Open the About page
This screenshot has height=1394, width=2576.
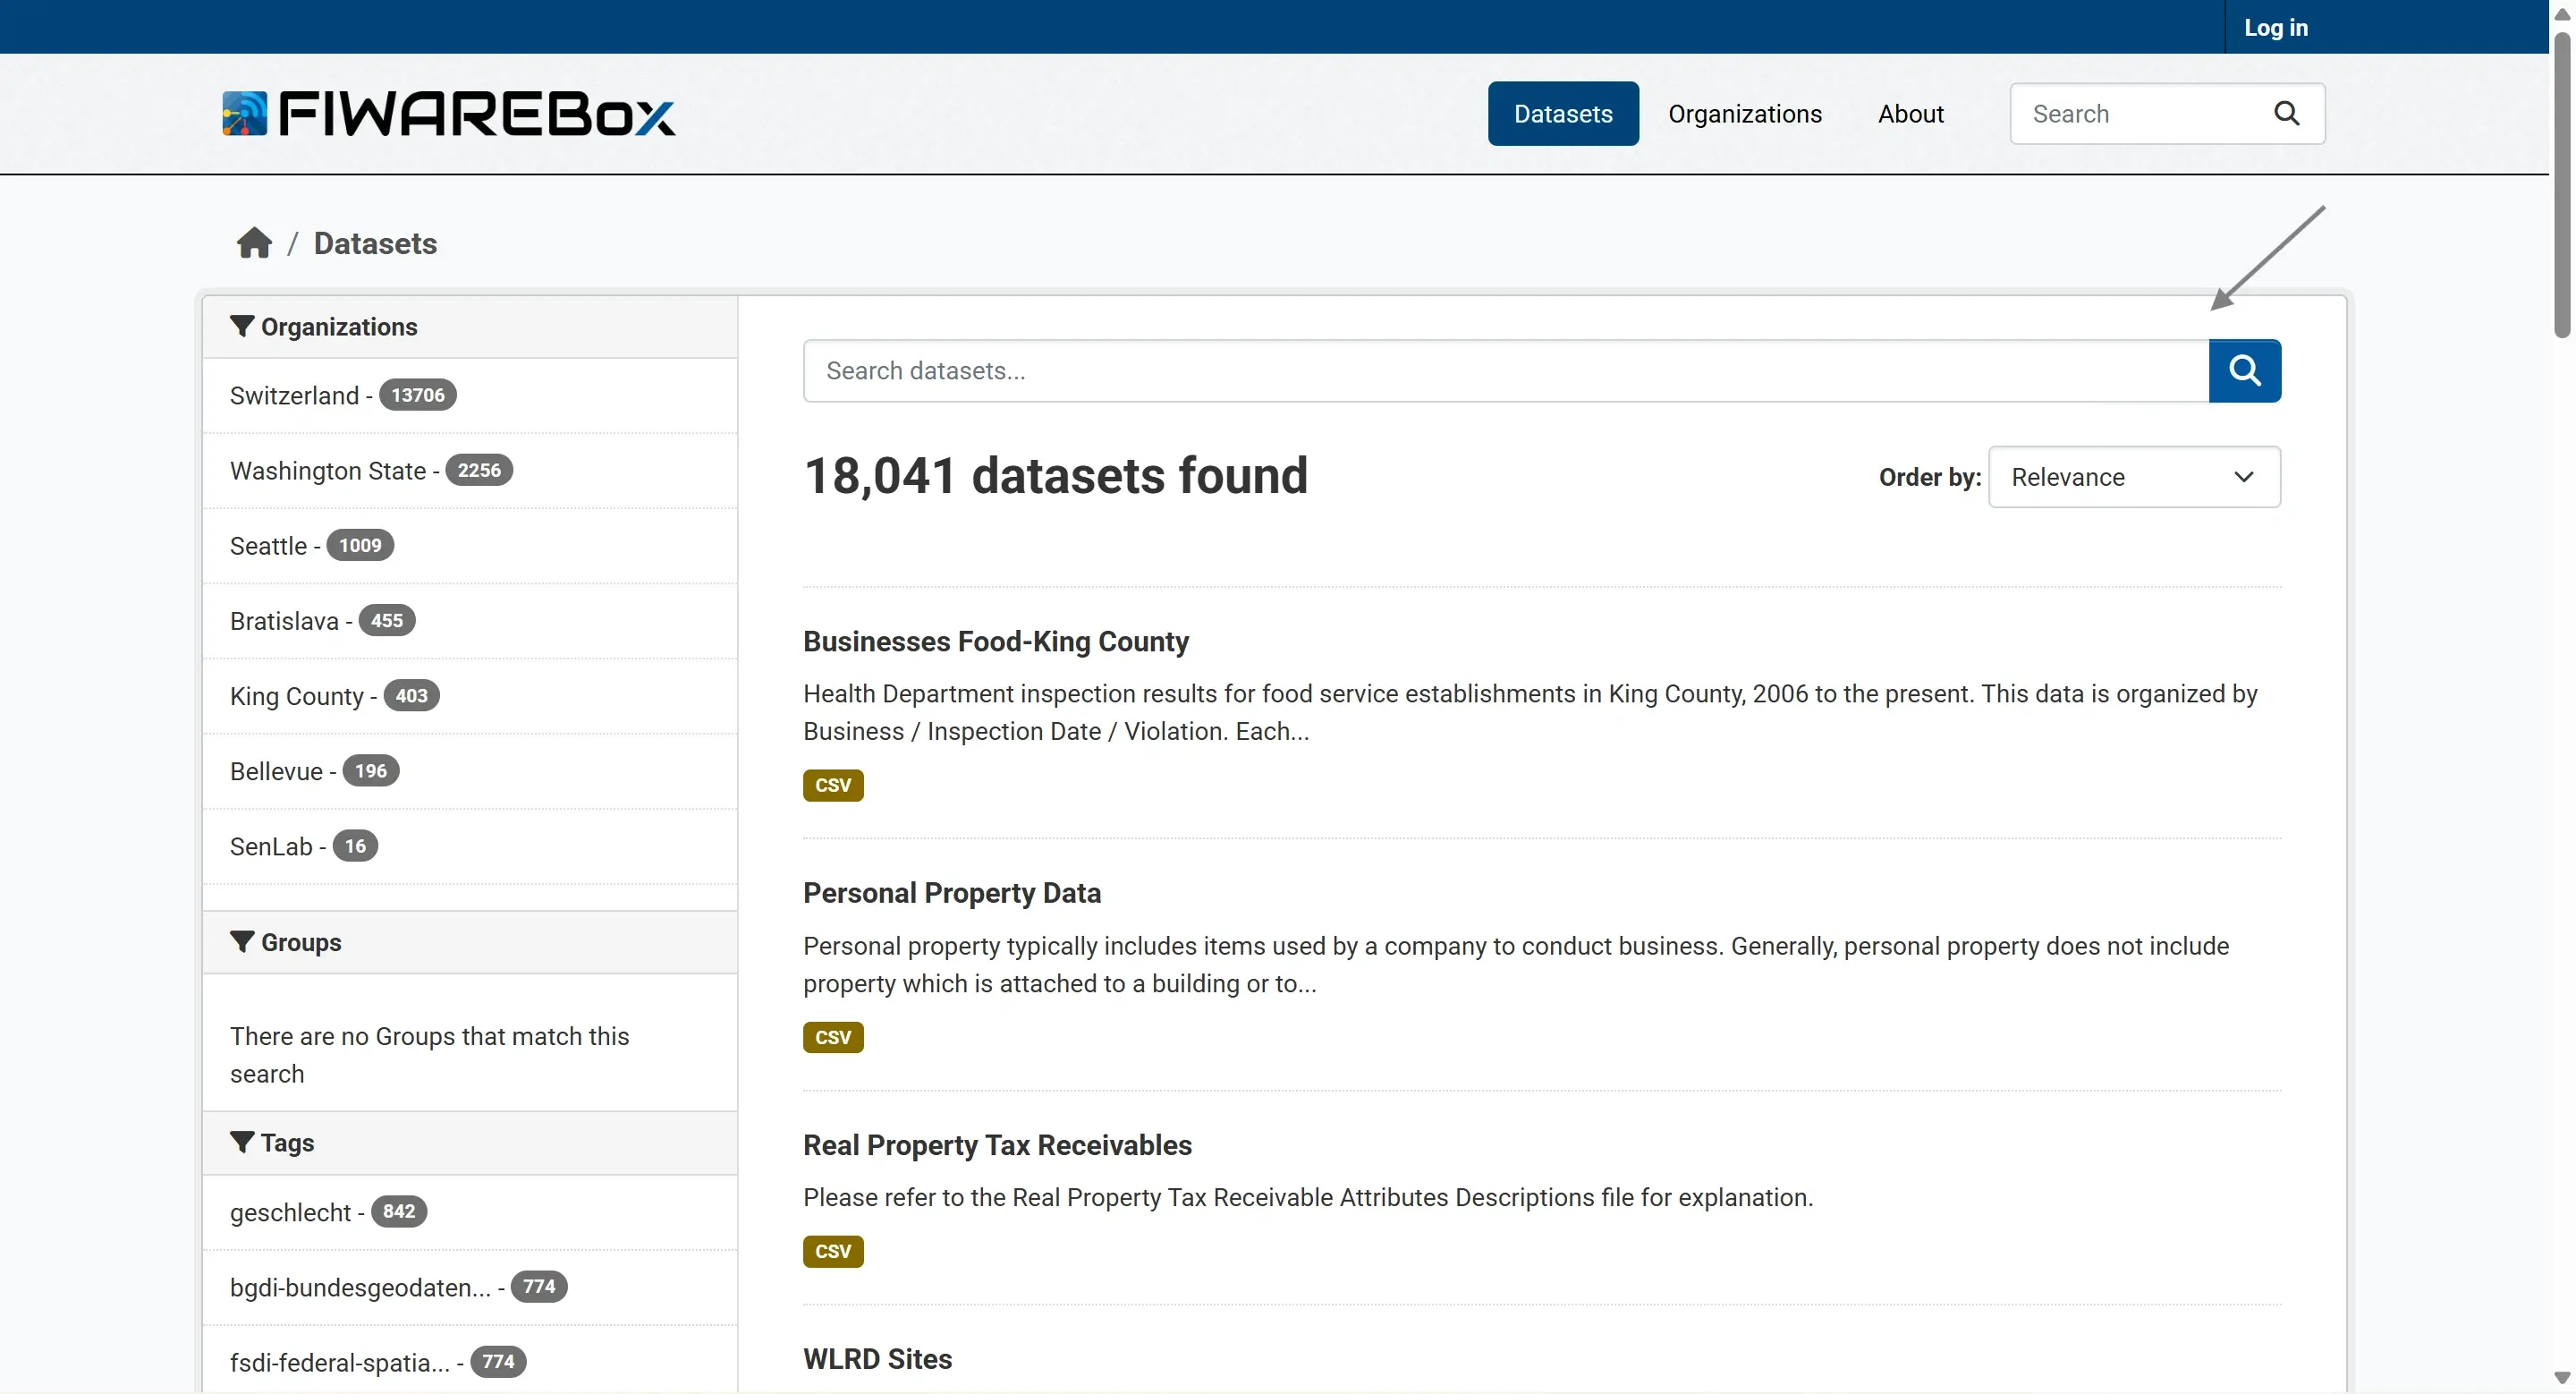1910,114
